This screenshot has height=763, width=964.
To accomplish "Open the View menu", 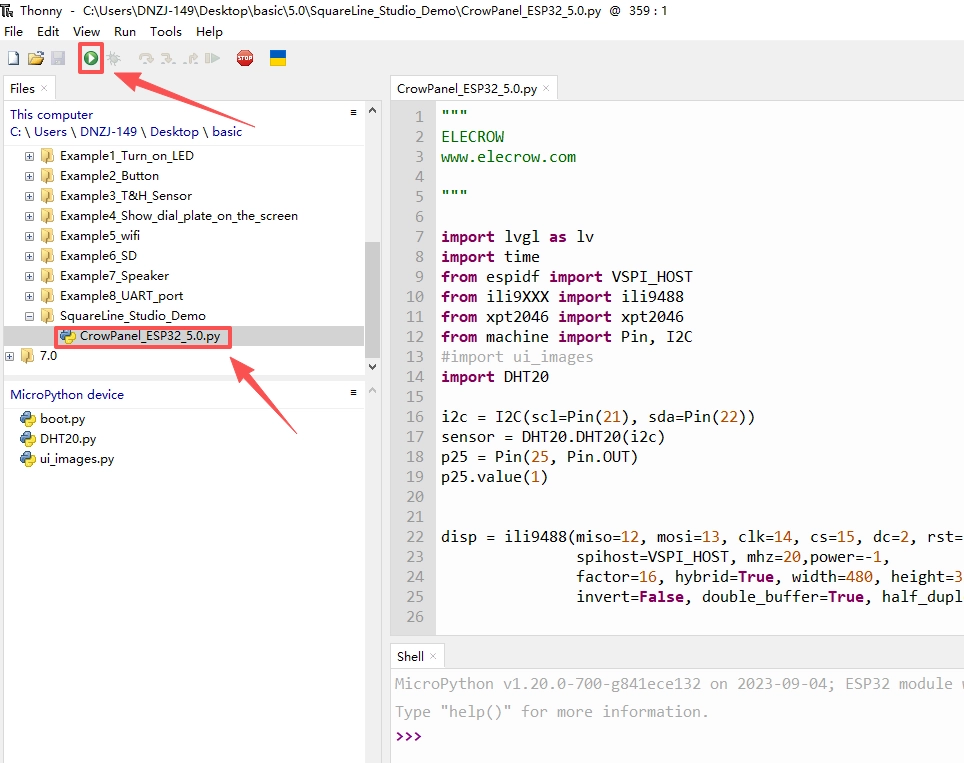I will [86, 31].
